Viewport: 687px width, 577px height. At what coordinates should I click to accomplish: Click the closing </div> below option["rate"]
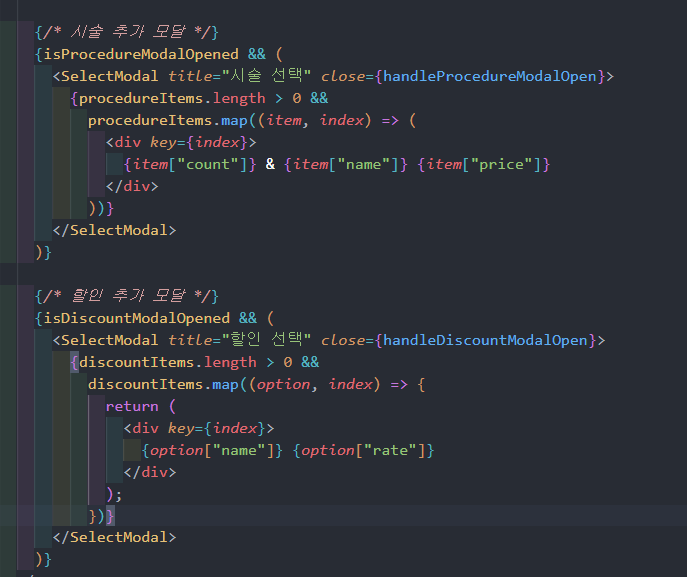pos(150,472)
